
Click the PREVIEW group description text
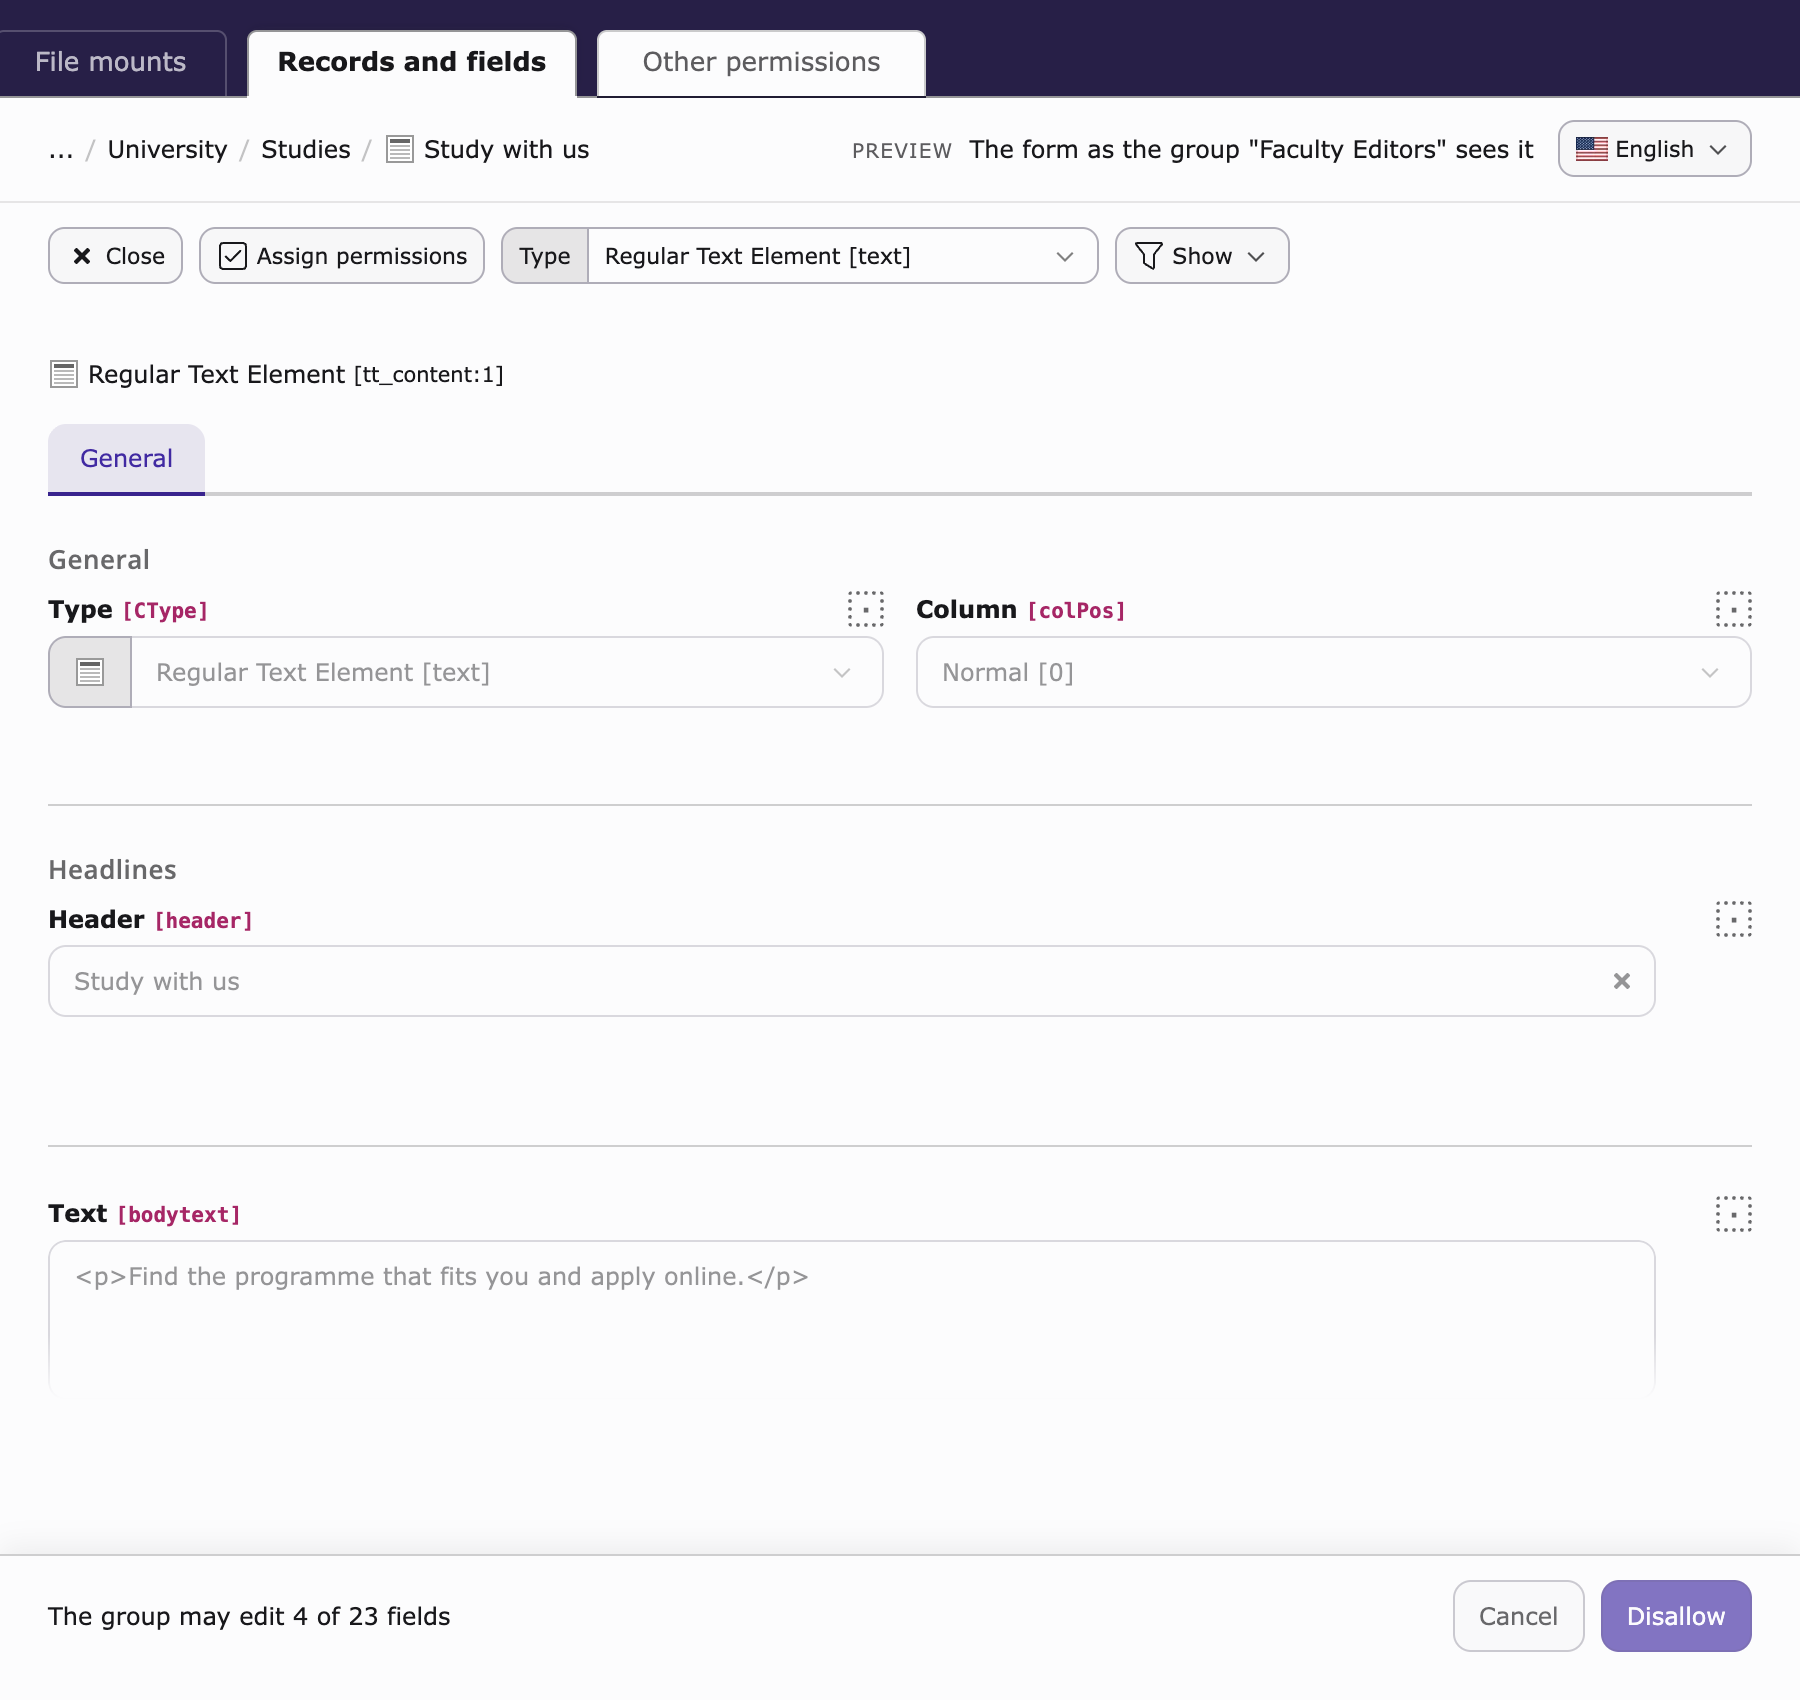(x=1251, y=150)
